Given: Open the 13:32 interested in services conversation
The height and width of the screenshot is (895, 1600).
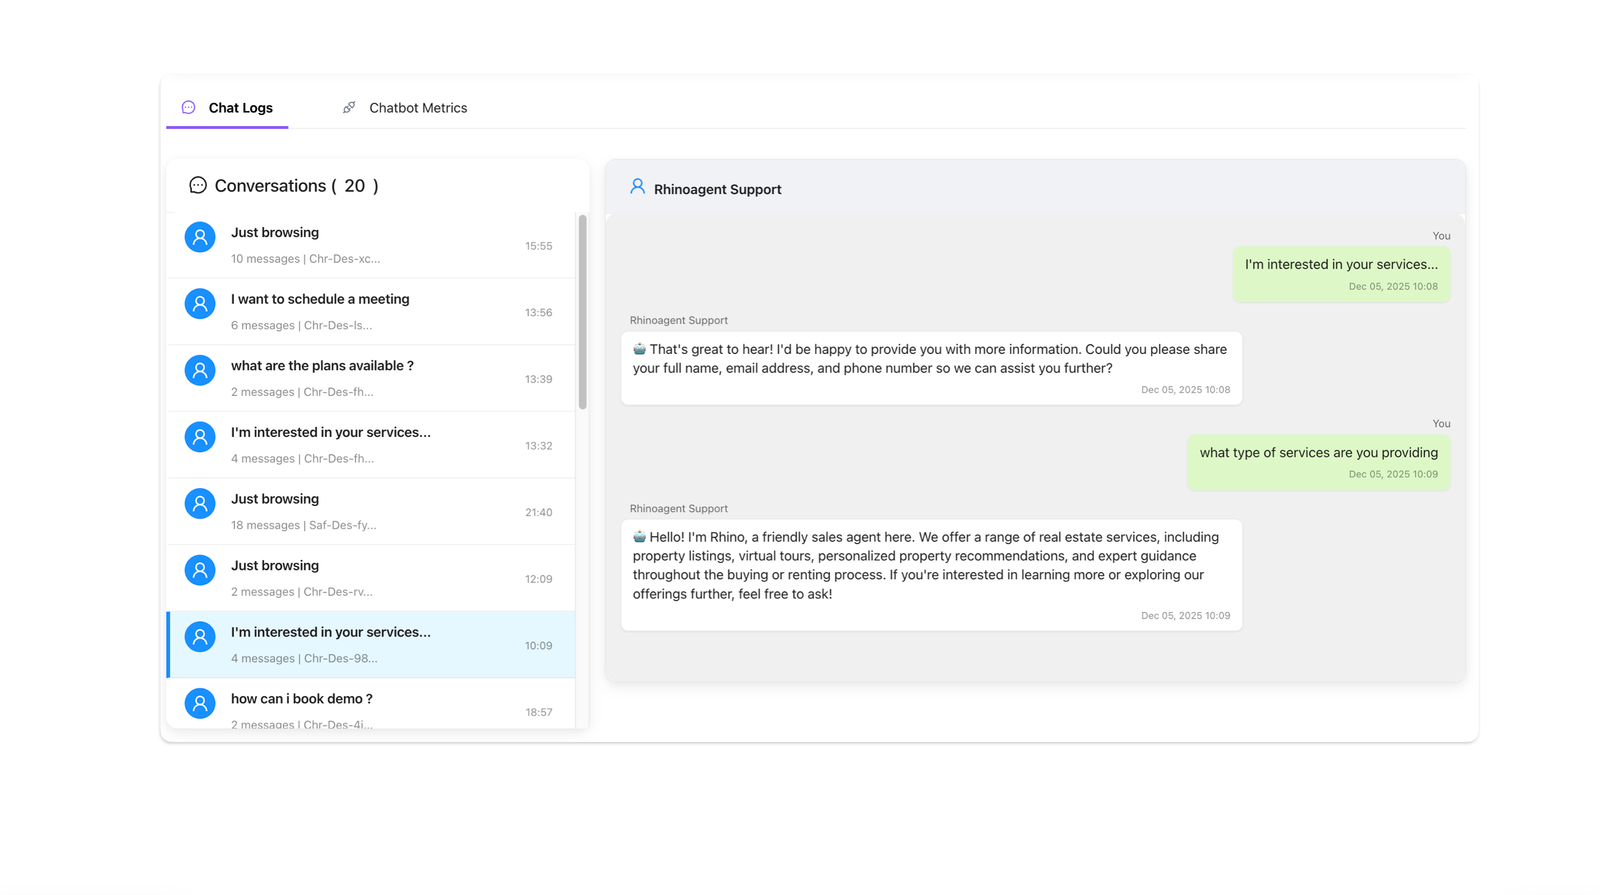Looking at the screenshot, I should (371, 445).
